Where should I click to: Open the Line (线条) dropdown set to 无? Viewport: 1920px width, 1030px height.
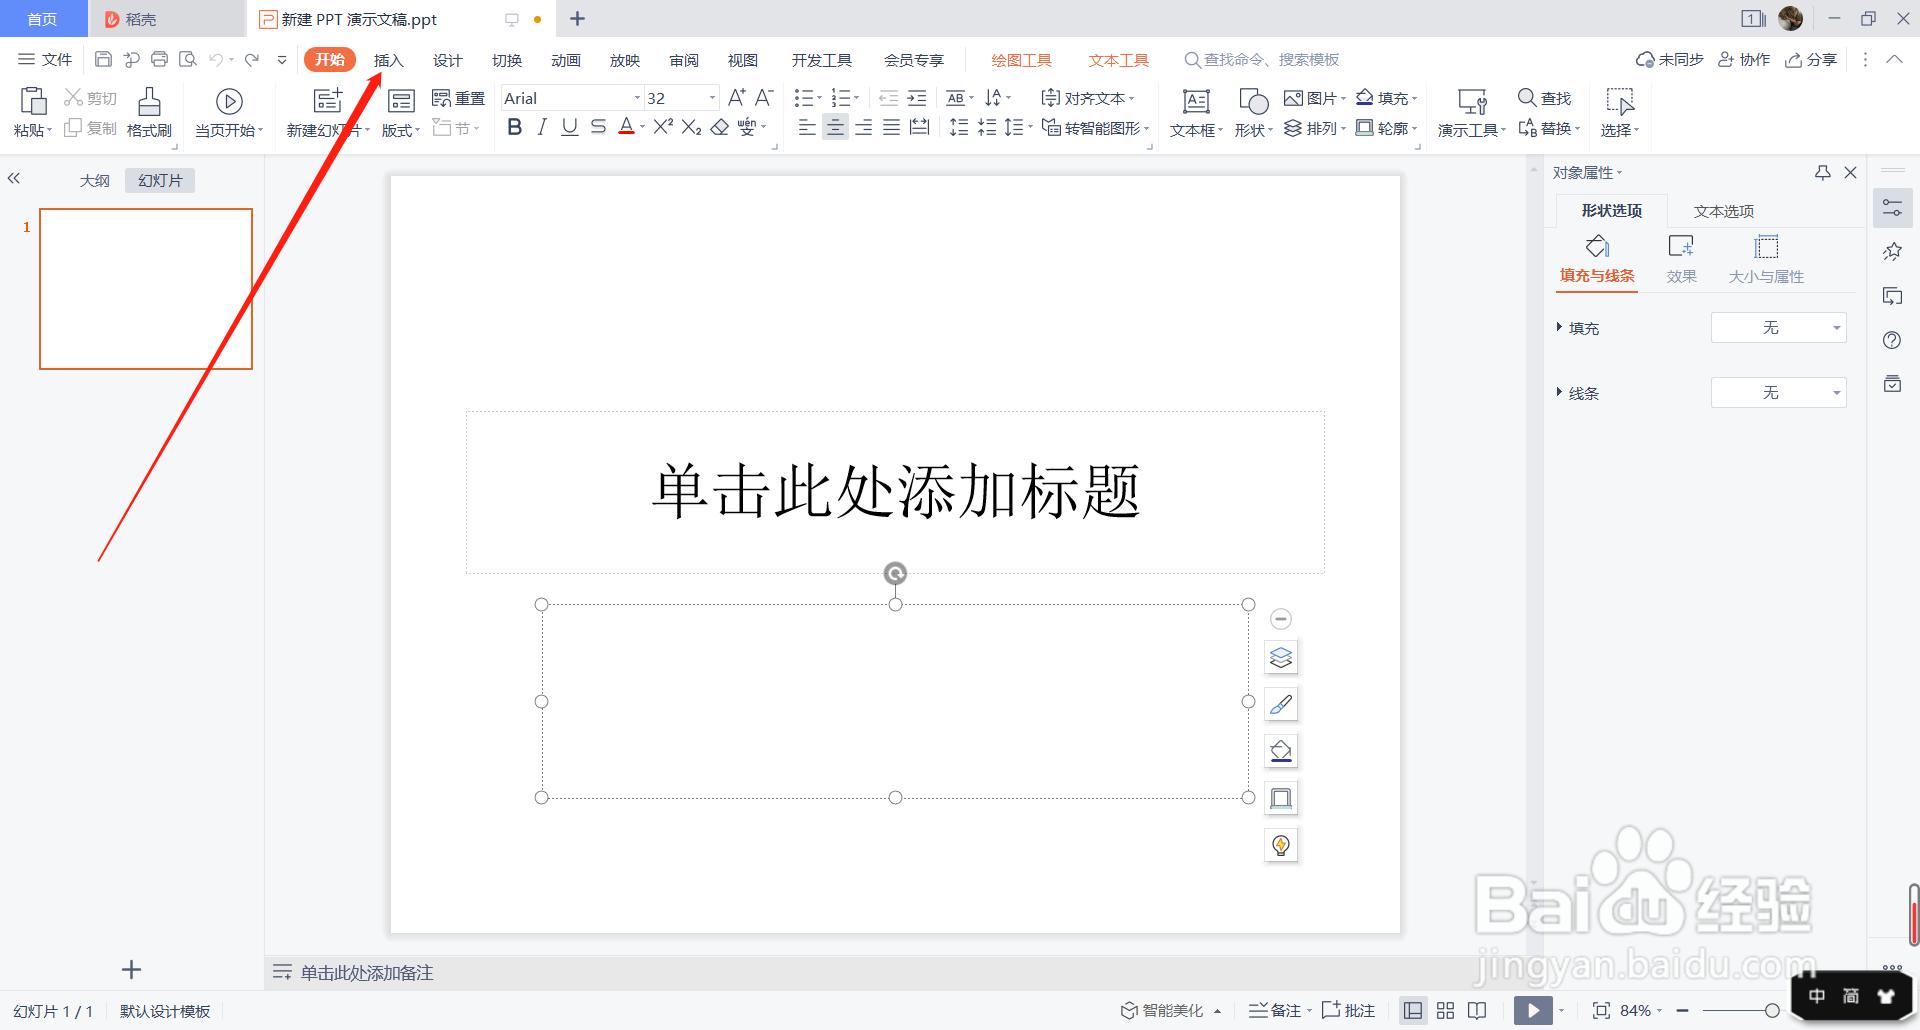pyautogui.click(x=1778, y=393)
